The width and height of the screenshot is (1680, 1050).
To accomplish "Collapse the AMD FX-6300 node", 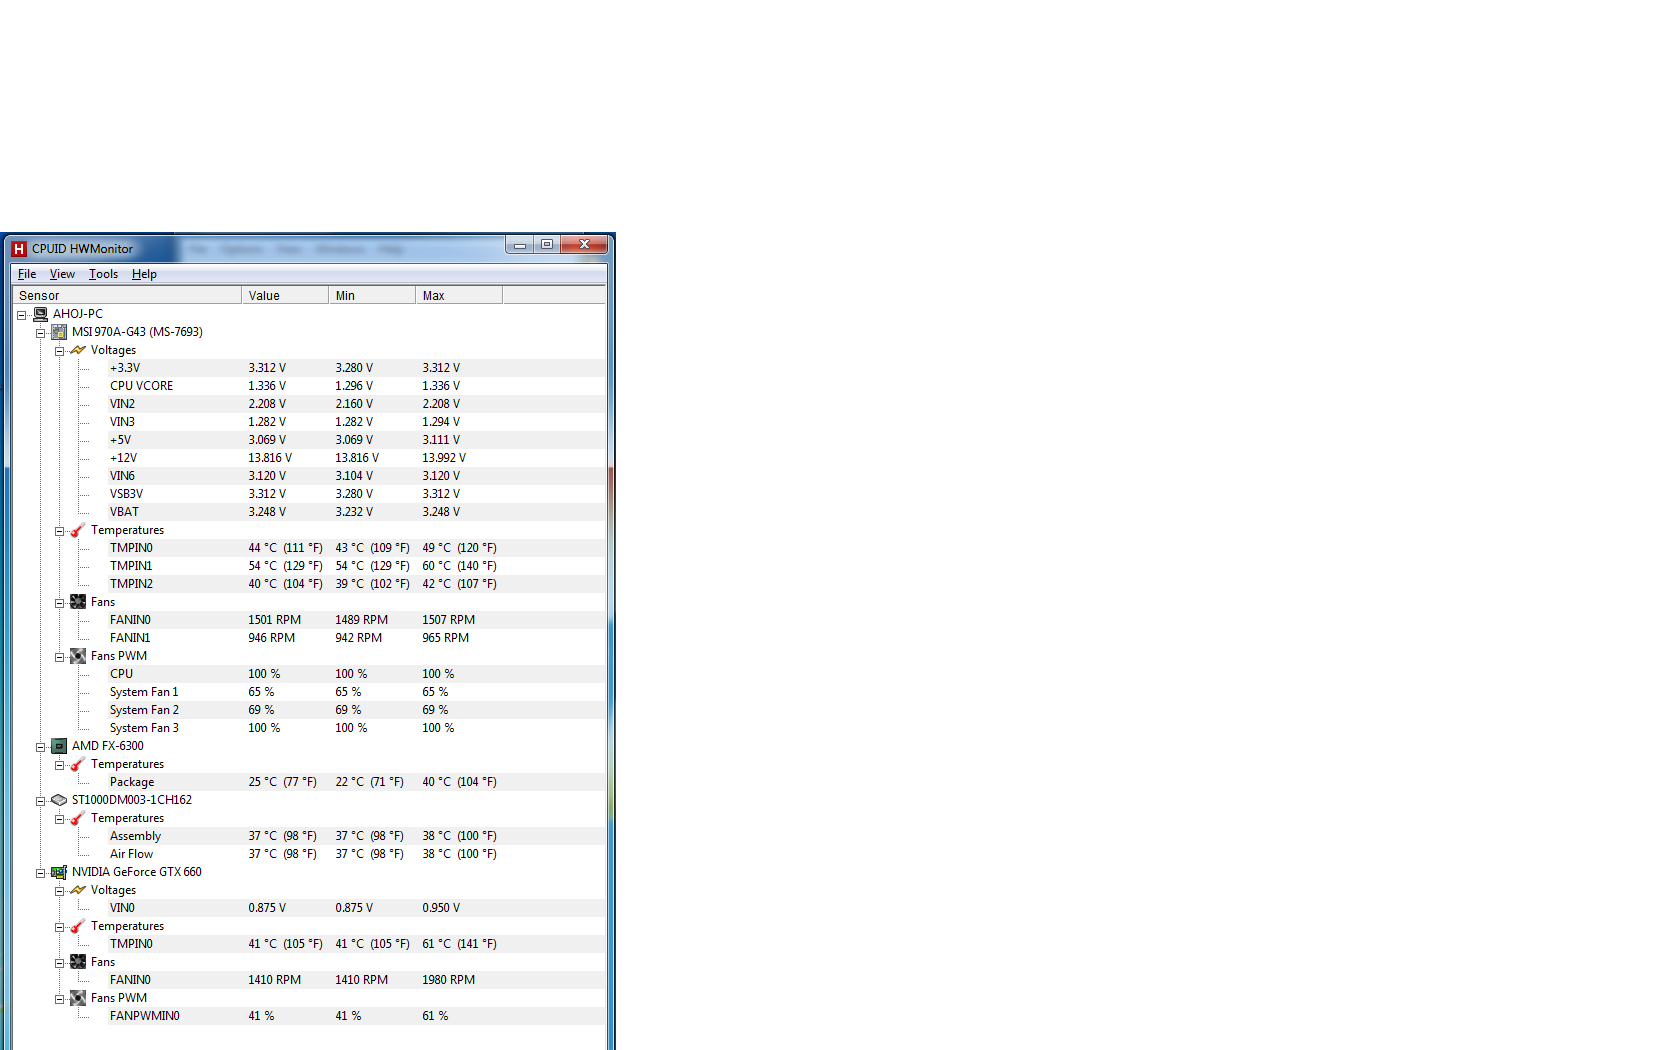I will (40, 747).
